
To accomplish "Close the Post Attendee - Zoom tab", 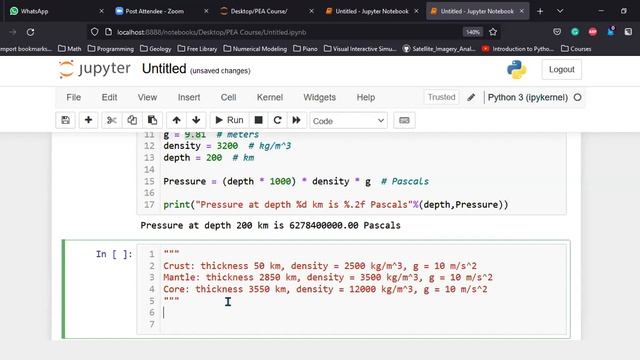I will point(206,11).
